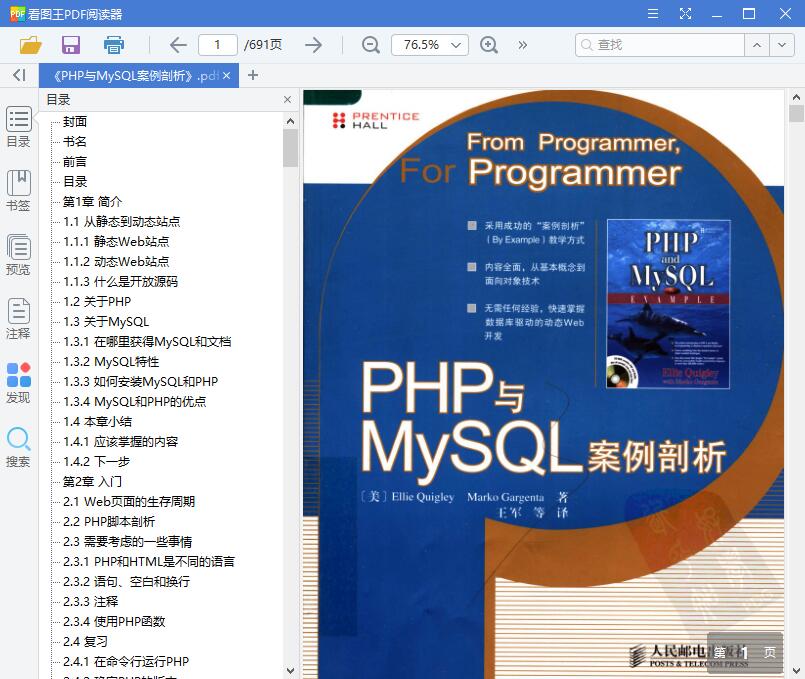
Task: Click outline panel scrollbar down arrow
Action: coord(290,671)
